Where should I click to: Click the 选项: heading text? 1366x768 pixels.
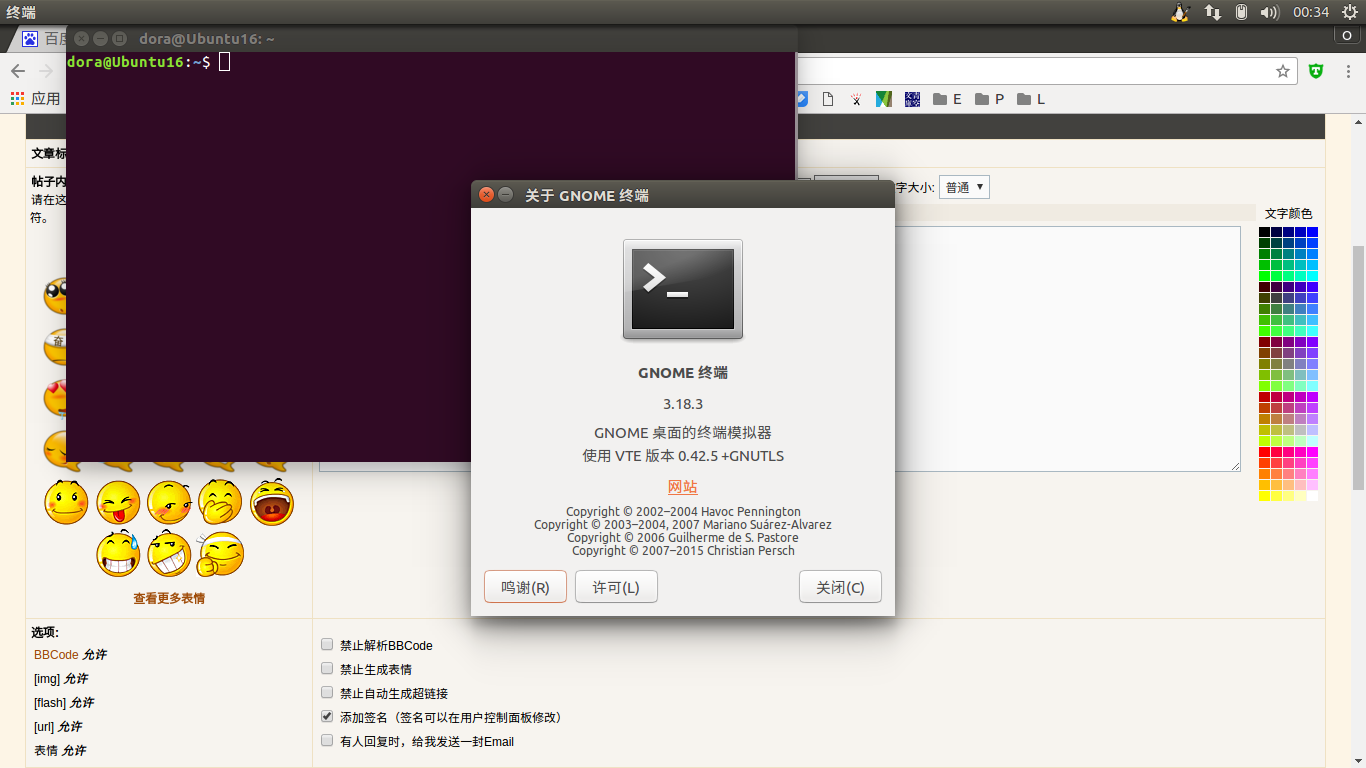(x=45, y=632)
